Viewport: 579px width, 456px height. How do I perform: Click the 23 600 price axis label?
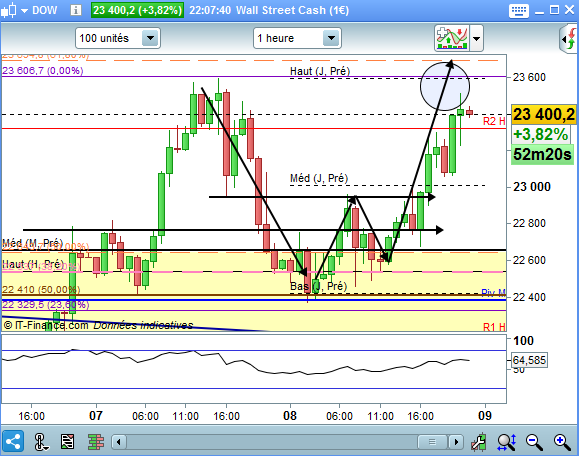[x=529, y=77]
